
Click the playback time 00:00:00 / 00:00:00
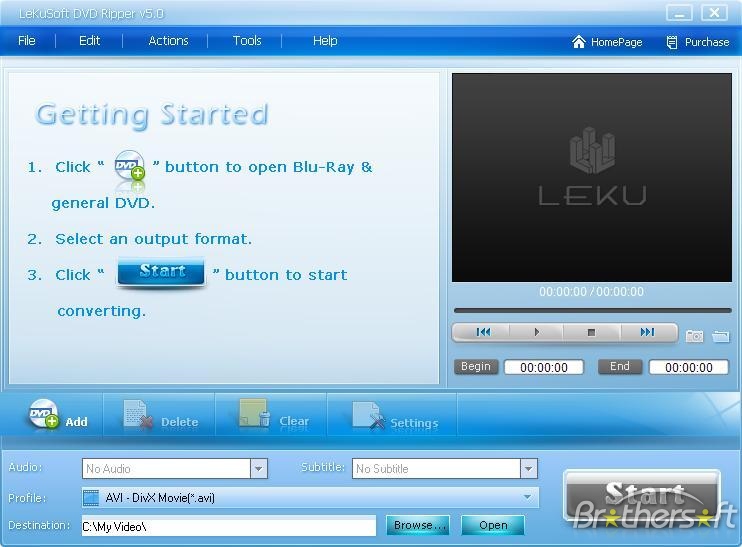click(592, 291)
